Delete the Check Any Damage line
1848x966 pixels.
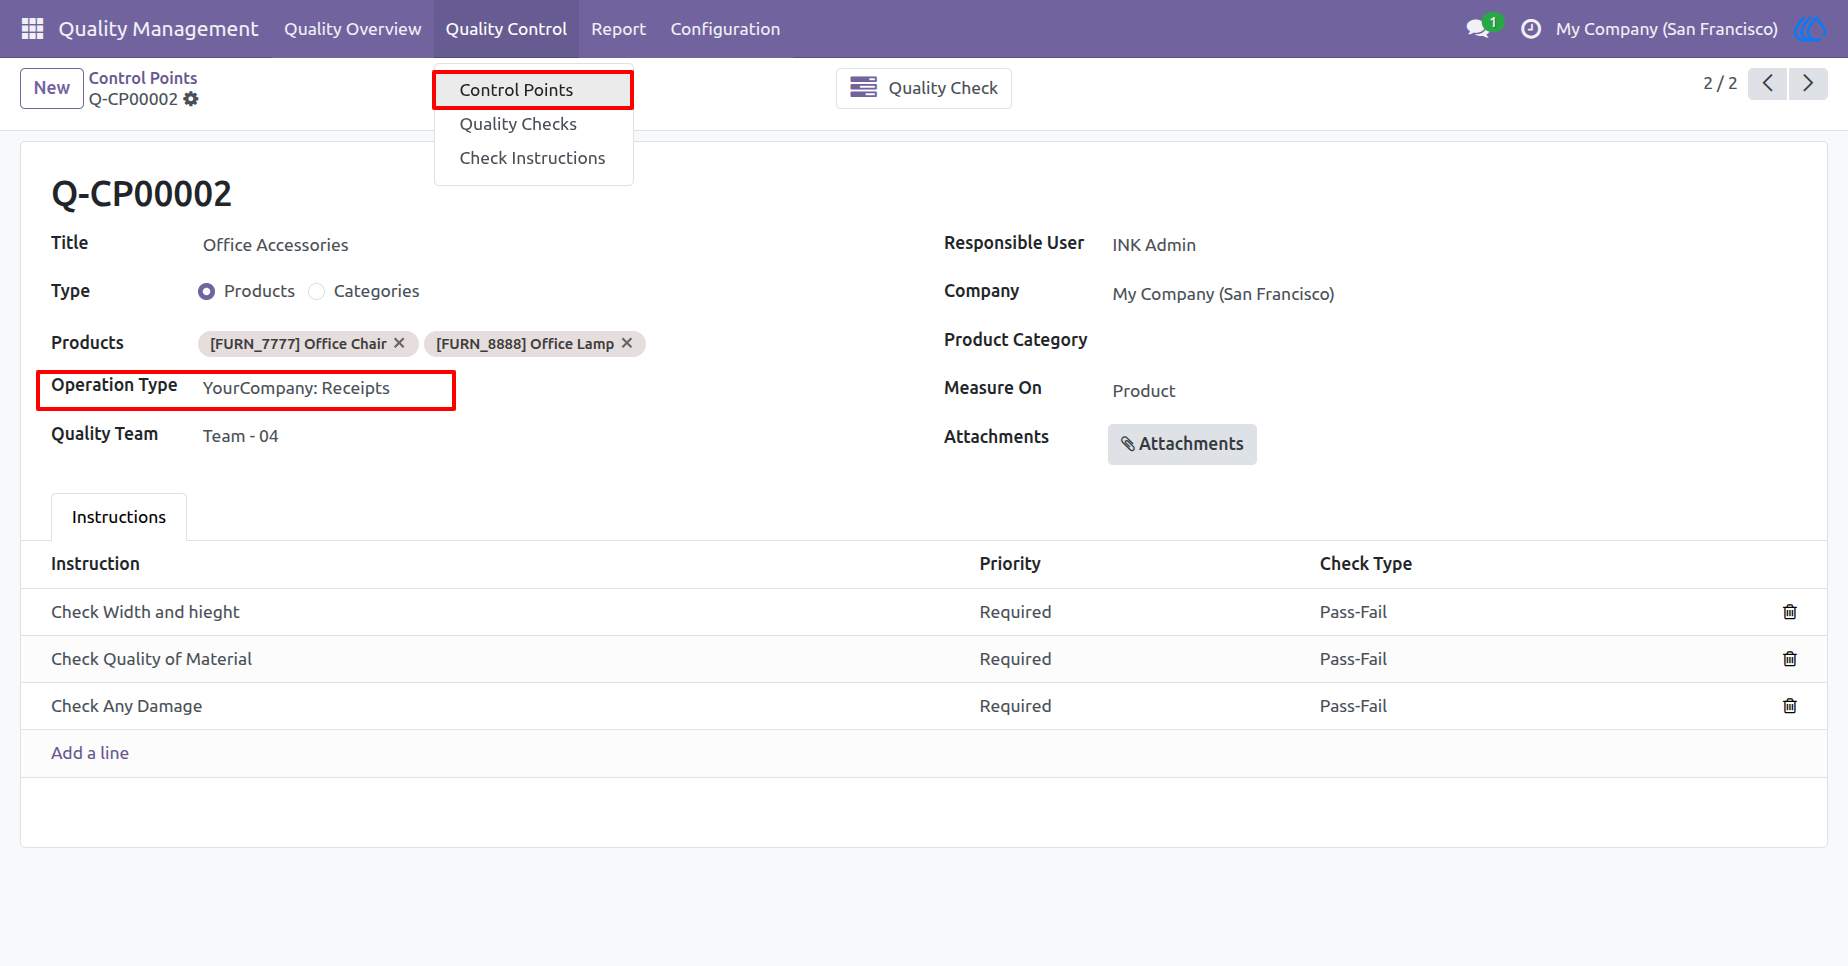click(1790, 706)
